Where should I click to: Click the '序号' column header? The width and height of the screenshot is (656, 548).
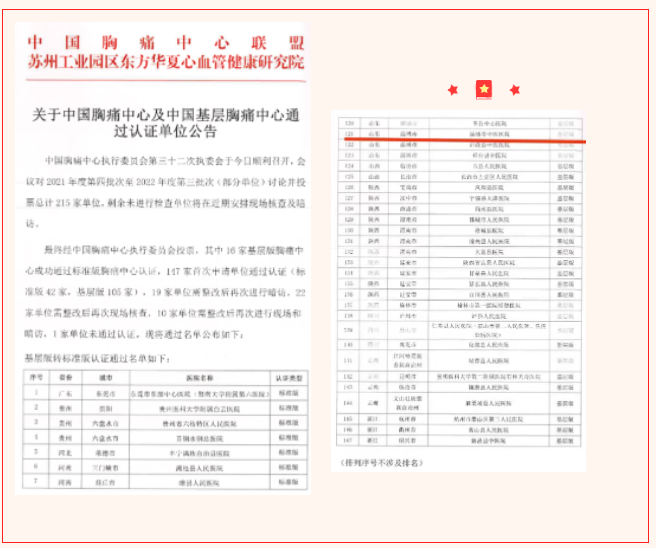pyautogui.click(x=36, y=377)
